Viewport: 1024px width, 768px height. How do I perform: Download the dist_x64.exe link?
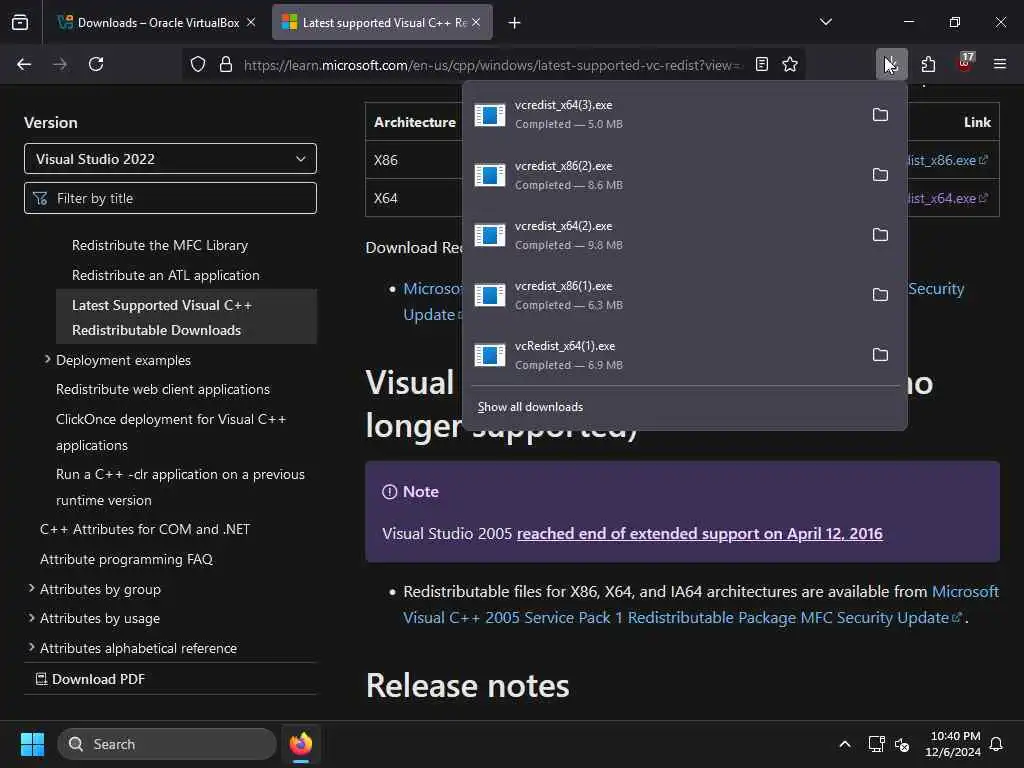[948, 198]
